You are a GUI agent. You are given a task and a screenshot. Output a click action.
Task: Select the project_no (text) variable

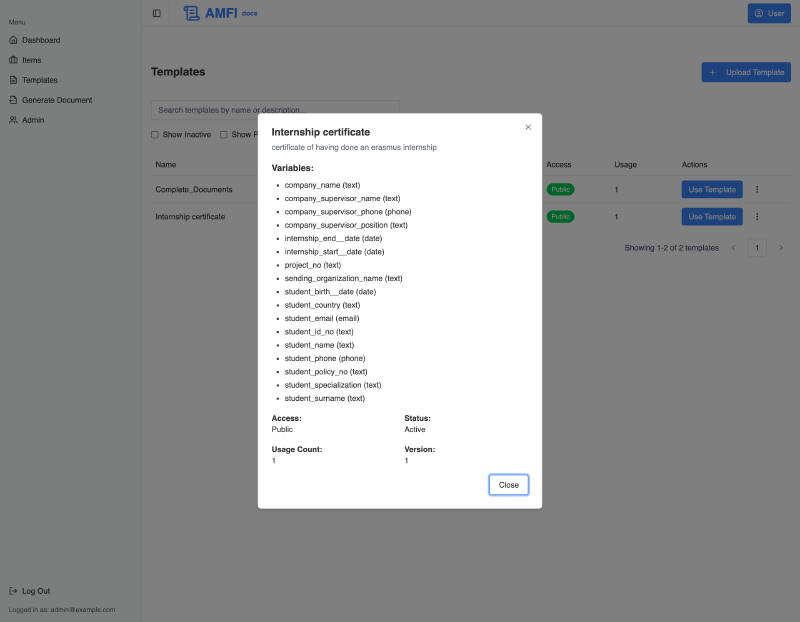(313, 265)
